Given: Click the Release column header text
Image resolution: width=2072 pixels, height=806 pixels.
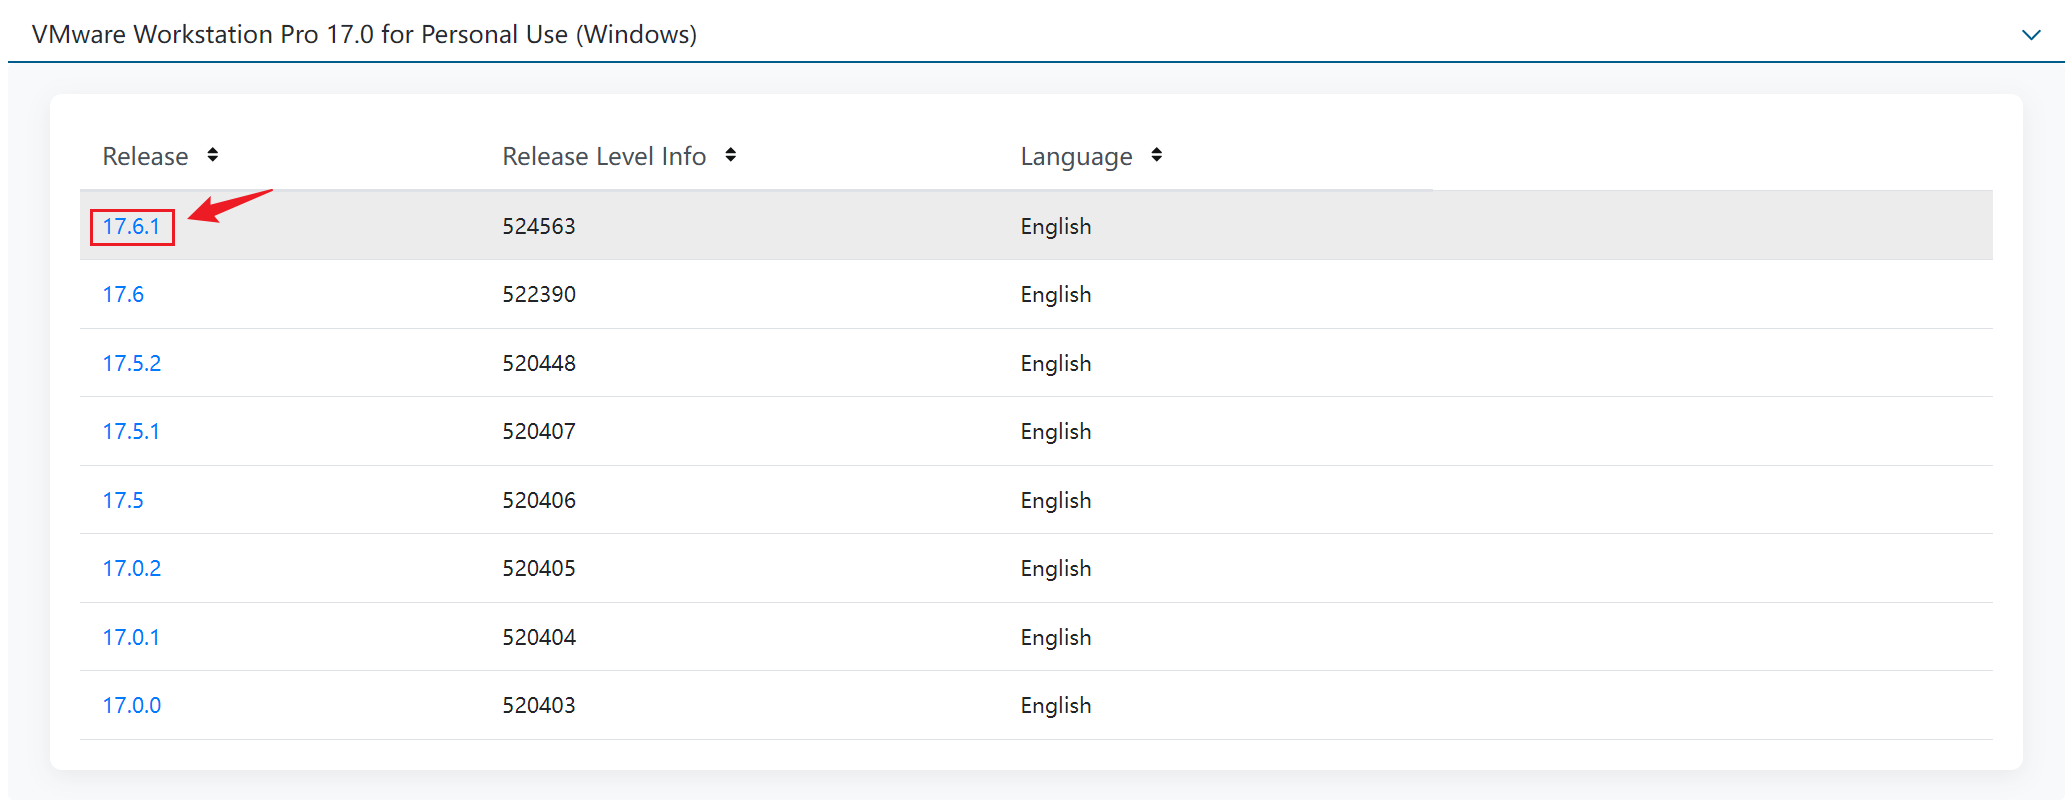Looking at the screenshot, I should [145, 157].
